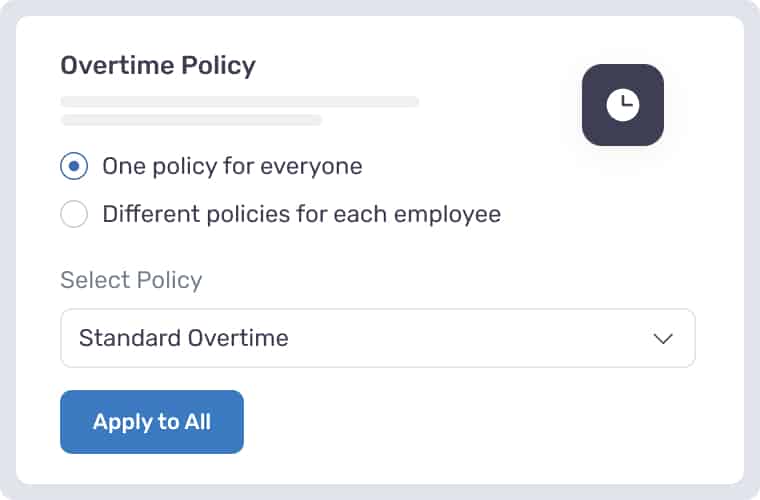Click the blue dot inside the selected radio

[74, 166]
